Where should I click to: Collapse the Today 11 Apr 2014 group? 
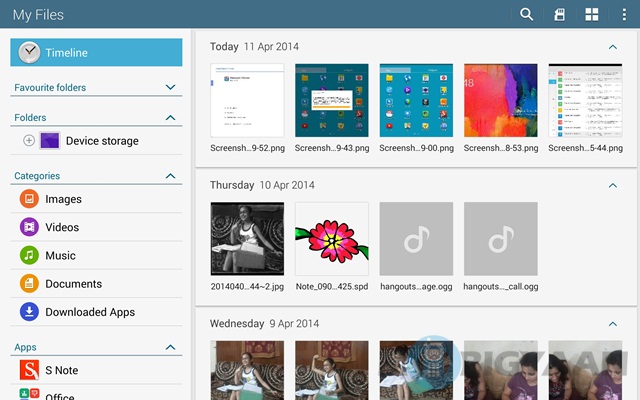(613, 47)
